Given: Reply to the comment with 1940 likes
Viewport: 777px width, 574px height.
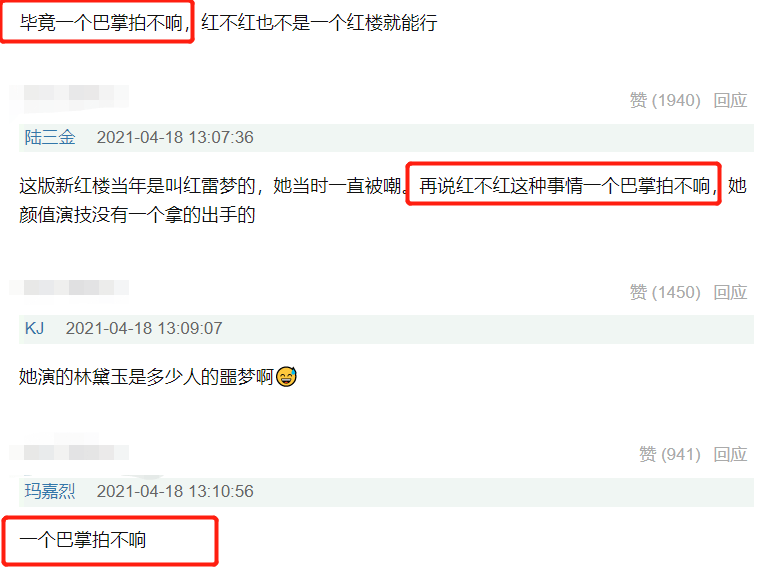Looking at the screenshot, I should point(730,101).
